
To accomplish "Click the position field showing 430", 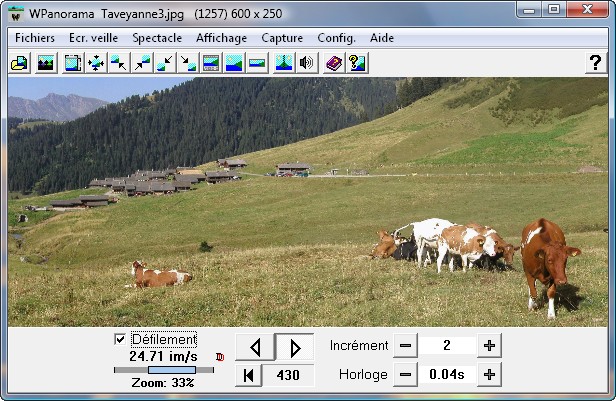I will click(288, 375).
